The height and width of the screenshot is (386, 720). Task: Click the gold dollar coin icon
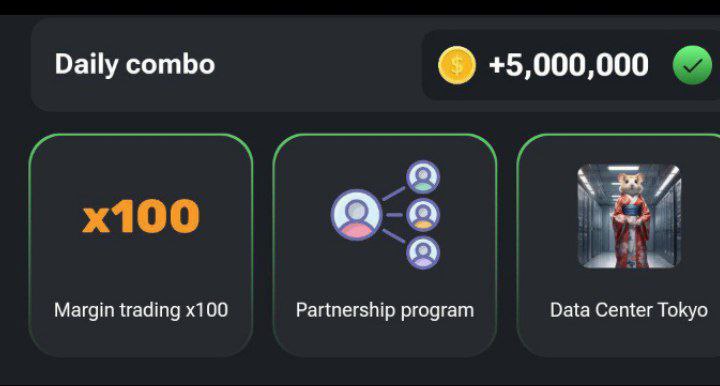[457, 65]
